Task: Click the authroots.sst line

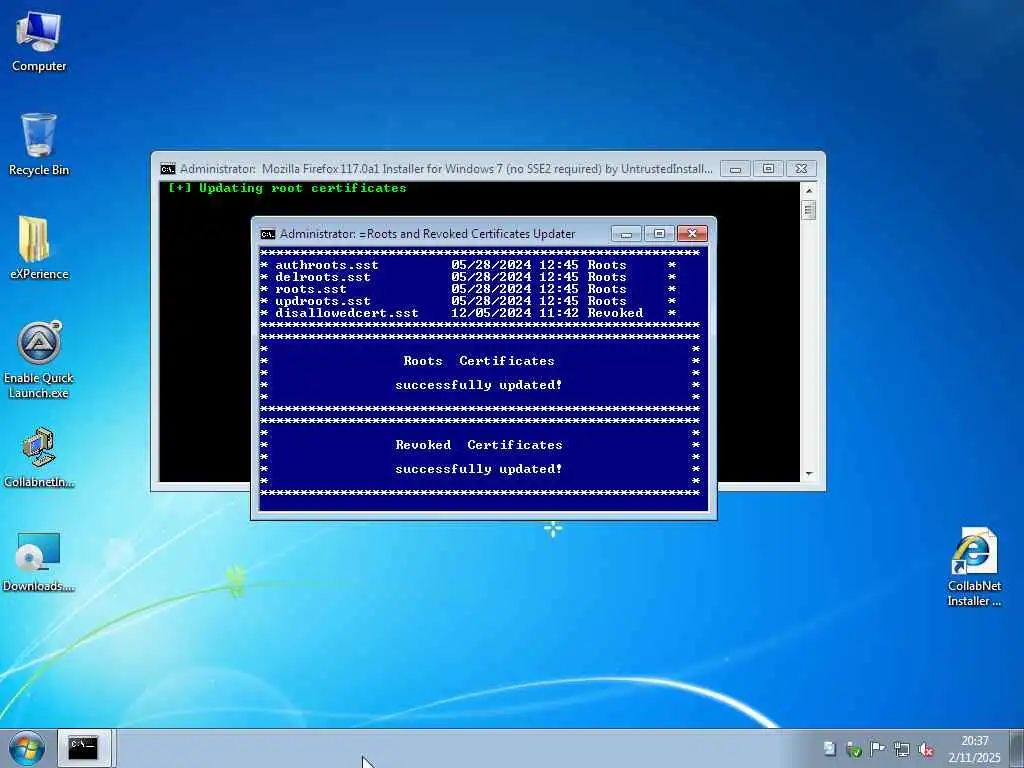Action: pos(468,265)
